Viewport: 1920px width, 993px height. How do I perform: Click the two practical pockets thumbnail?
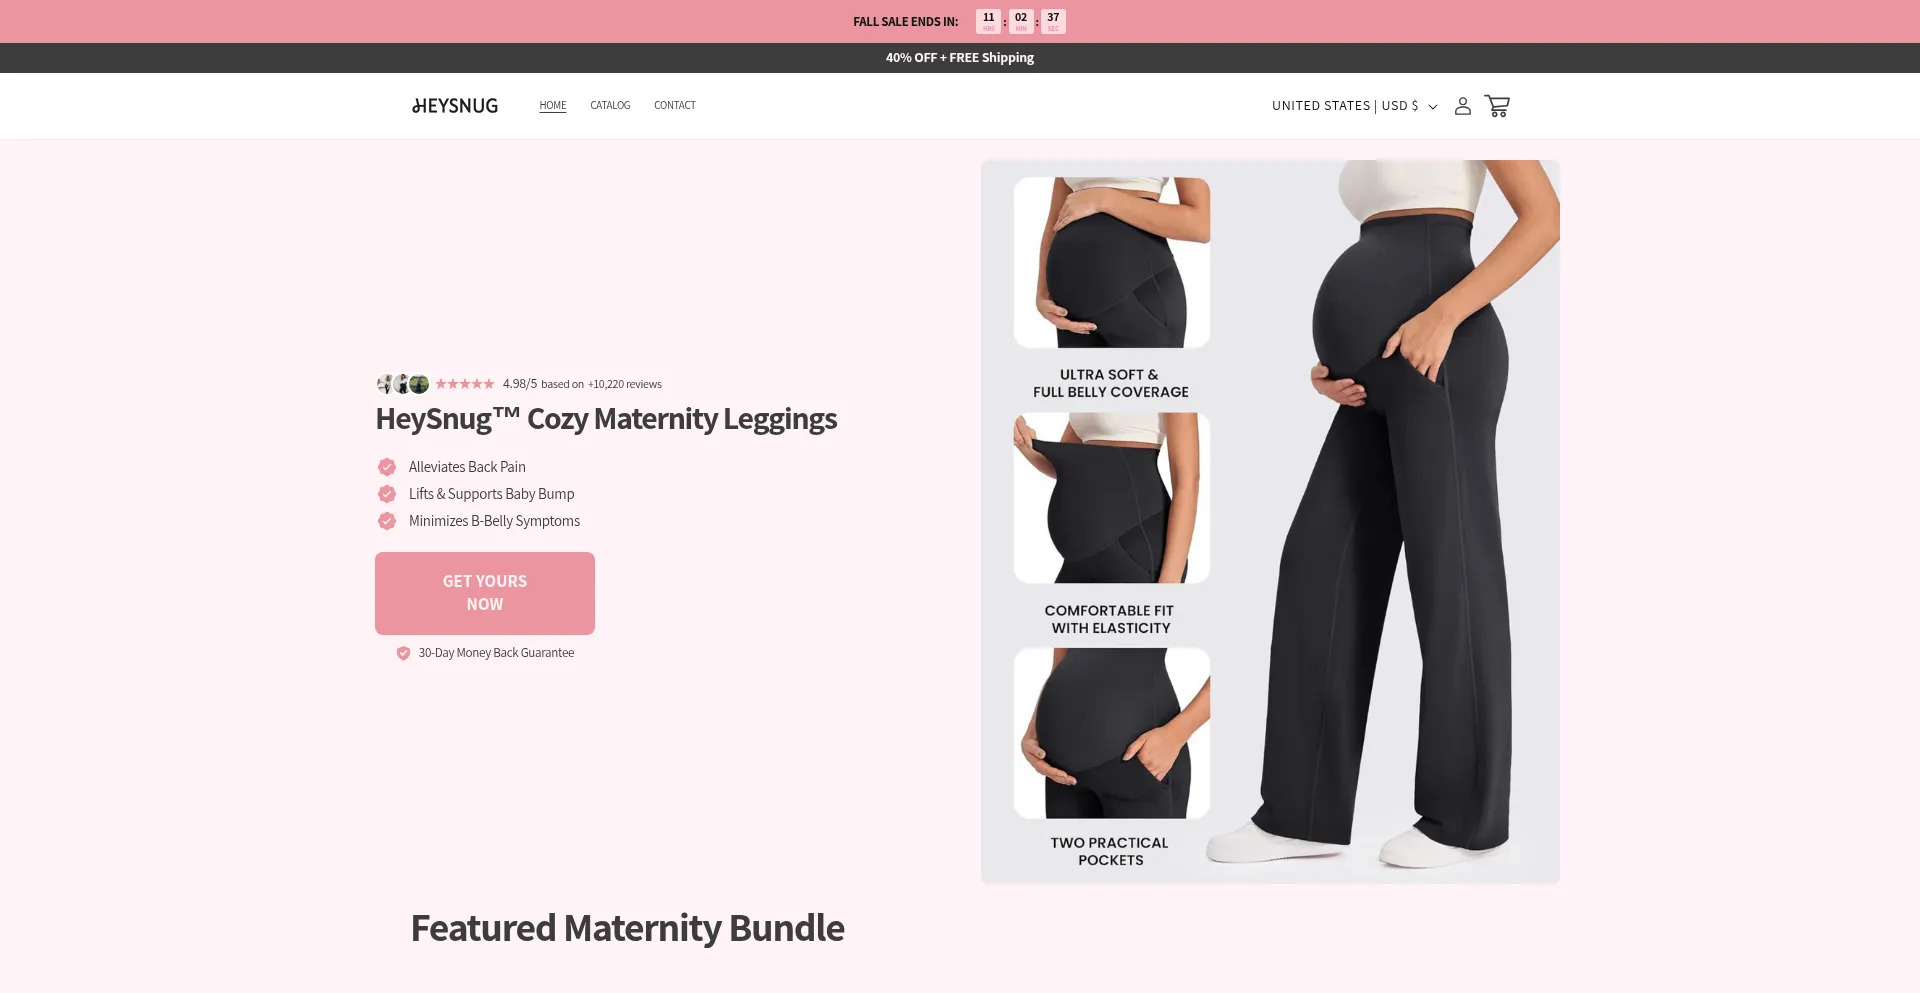click(x=1112, y=733)
